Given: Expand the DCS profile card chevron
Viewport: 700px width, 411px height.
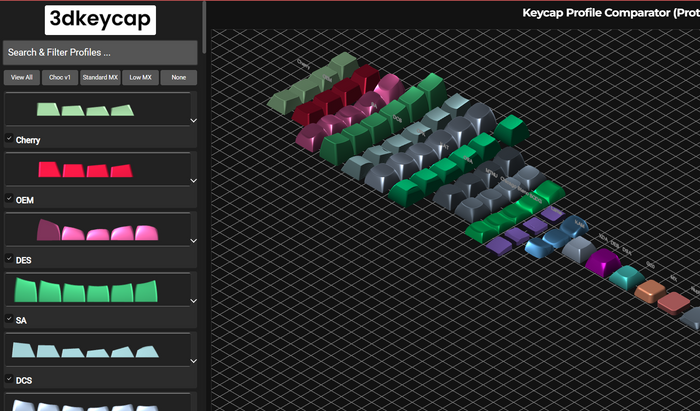Looking at the screenshot, I should pyautogui.click(x=194, y=361).
